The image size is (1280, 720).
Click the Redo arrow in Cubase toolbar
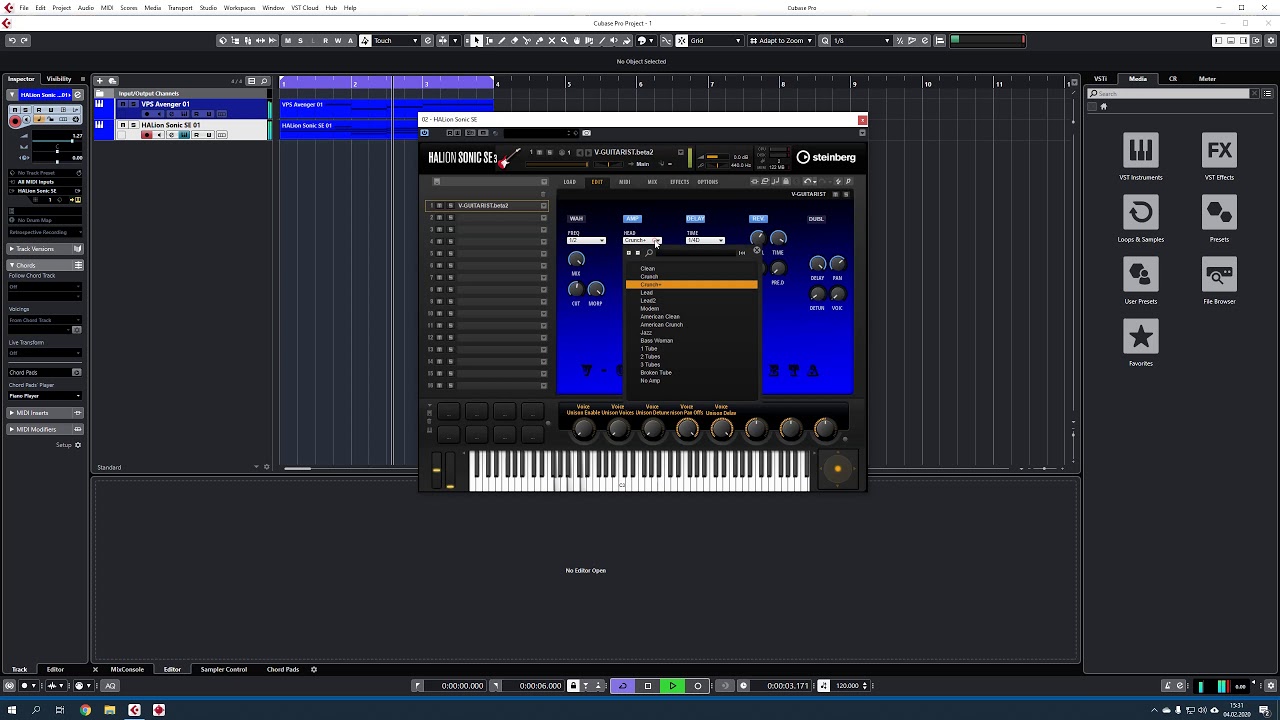pyautogui.click(x=24, y=40)
